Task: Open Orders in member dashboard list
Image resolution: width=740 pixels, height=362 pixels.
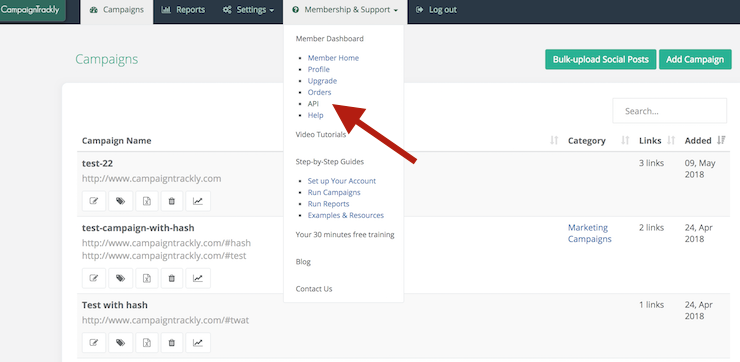Action: 320,92
